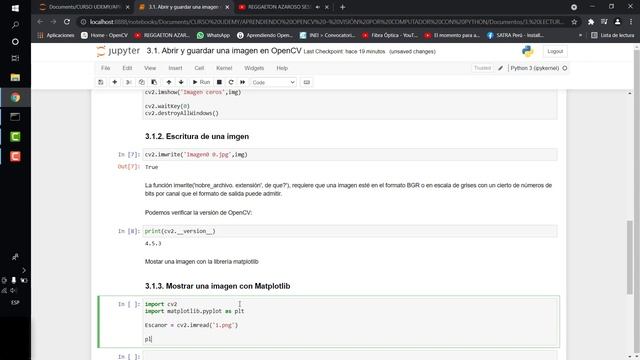Restart the kernel from the toolbar
This screenshot has height=360, width=640.
(x=231, y=82)
